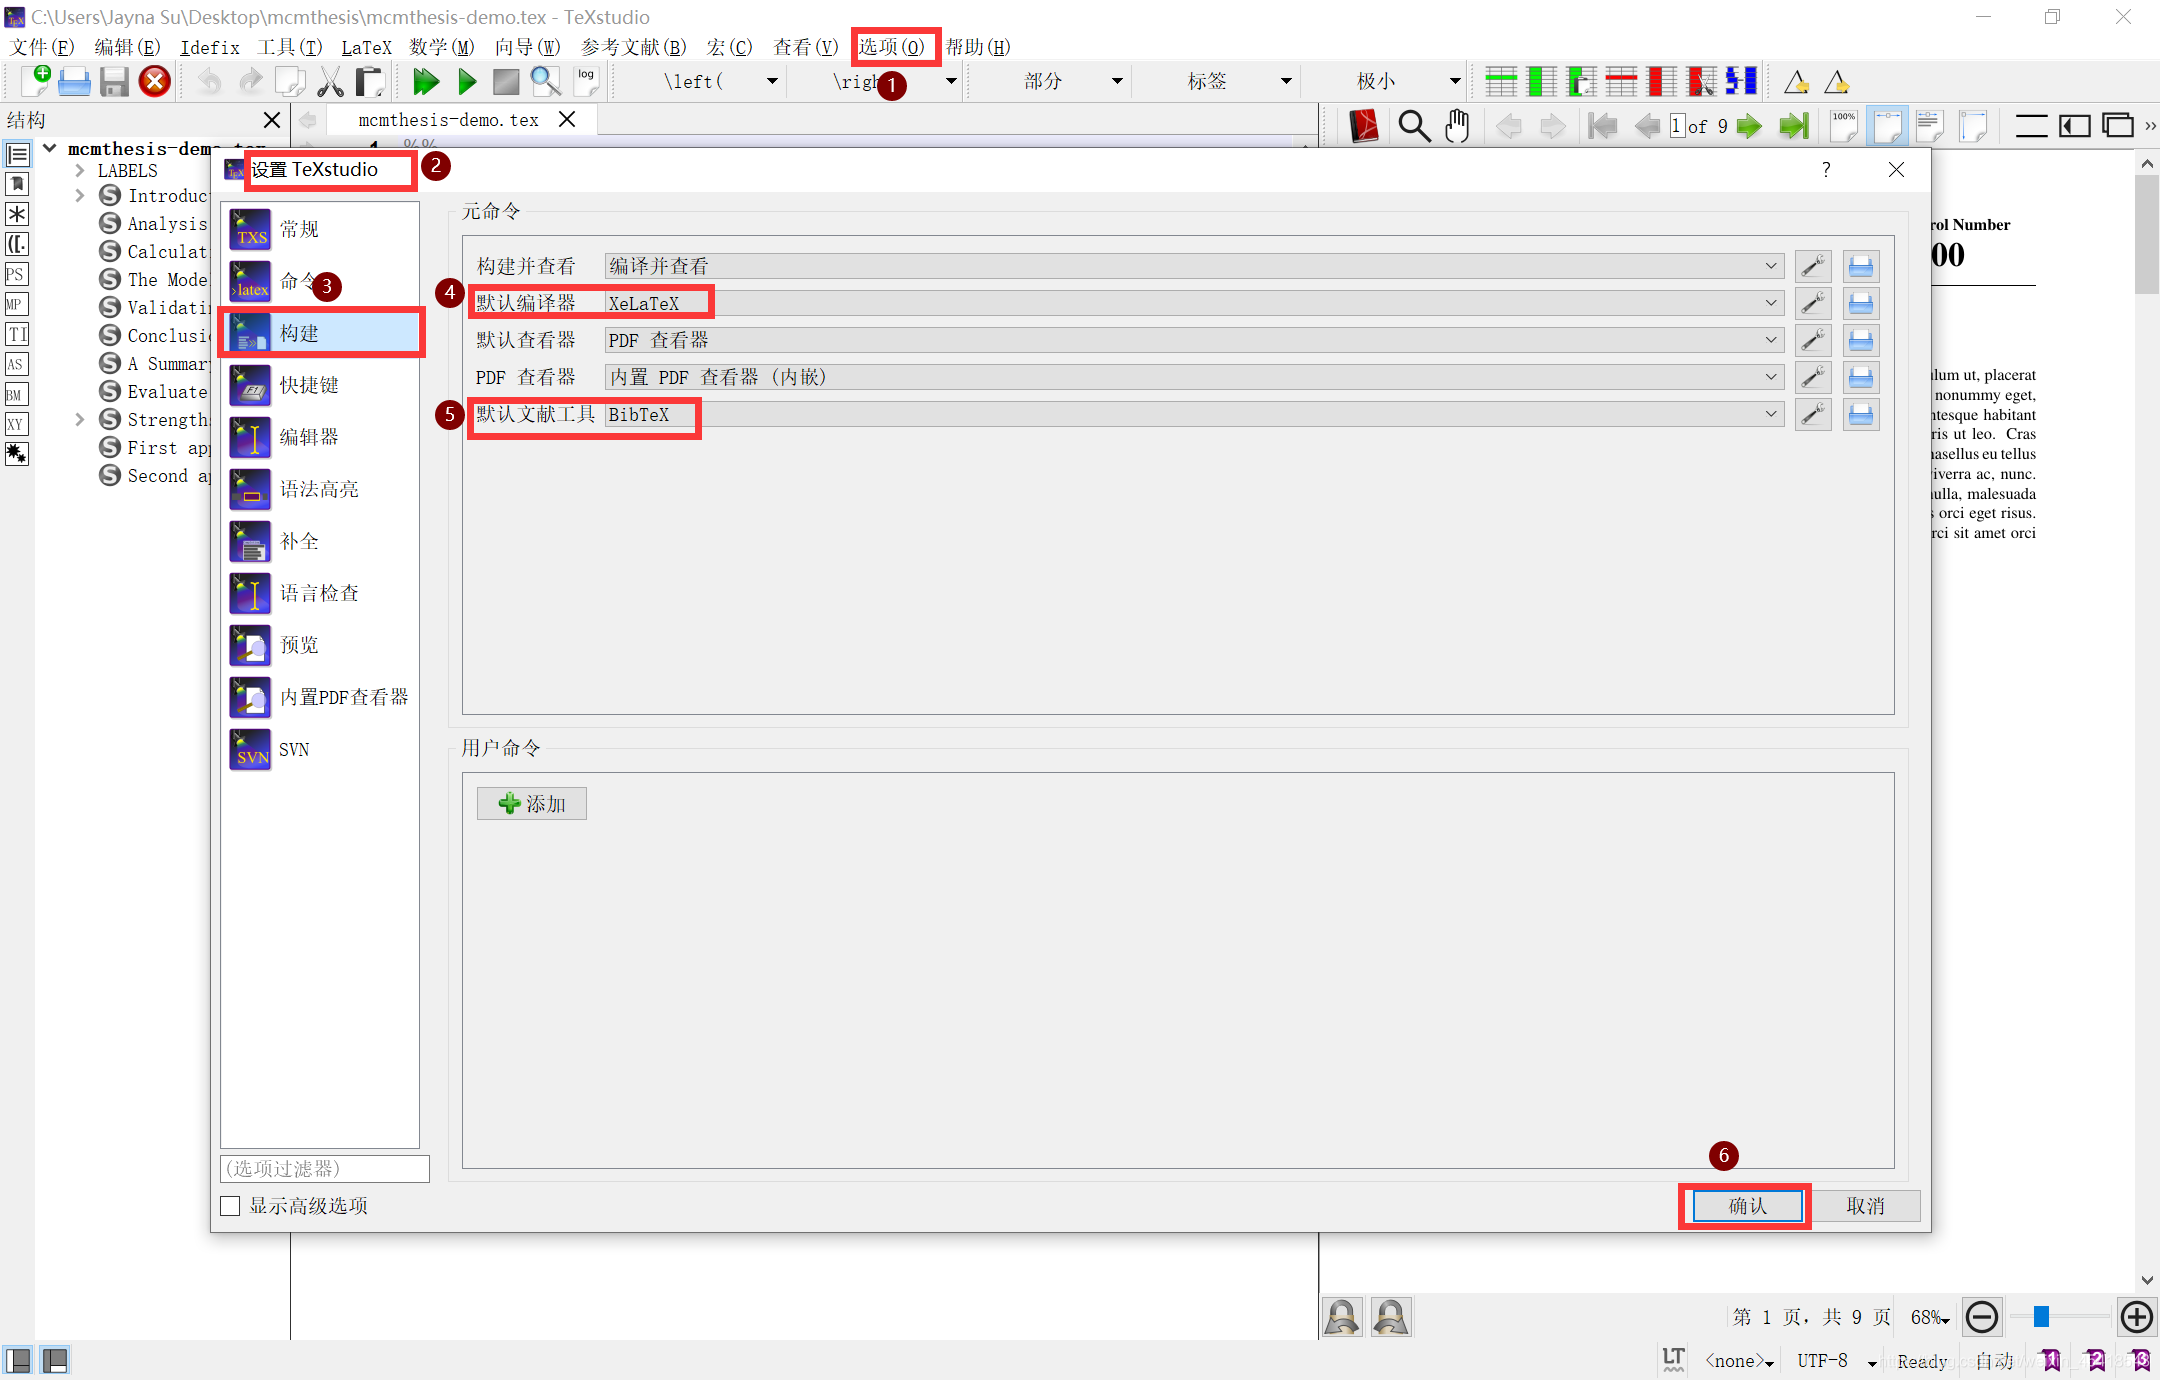
Task: Click the red Acrobat PDF icon in viewer toolbar
Action: point(1363,126)
